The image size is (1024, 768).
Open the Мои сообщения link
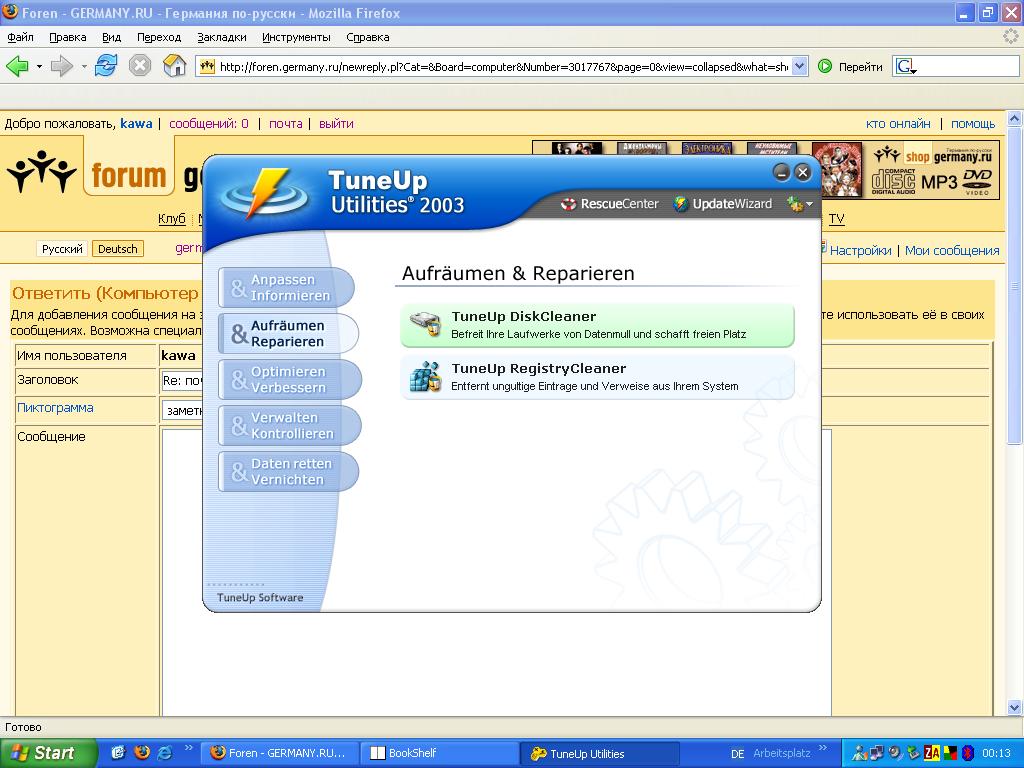[x=952, y=250]
